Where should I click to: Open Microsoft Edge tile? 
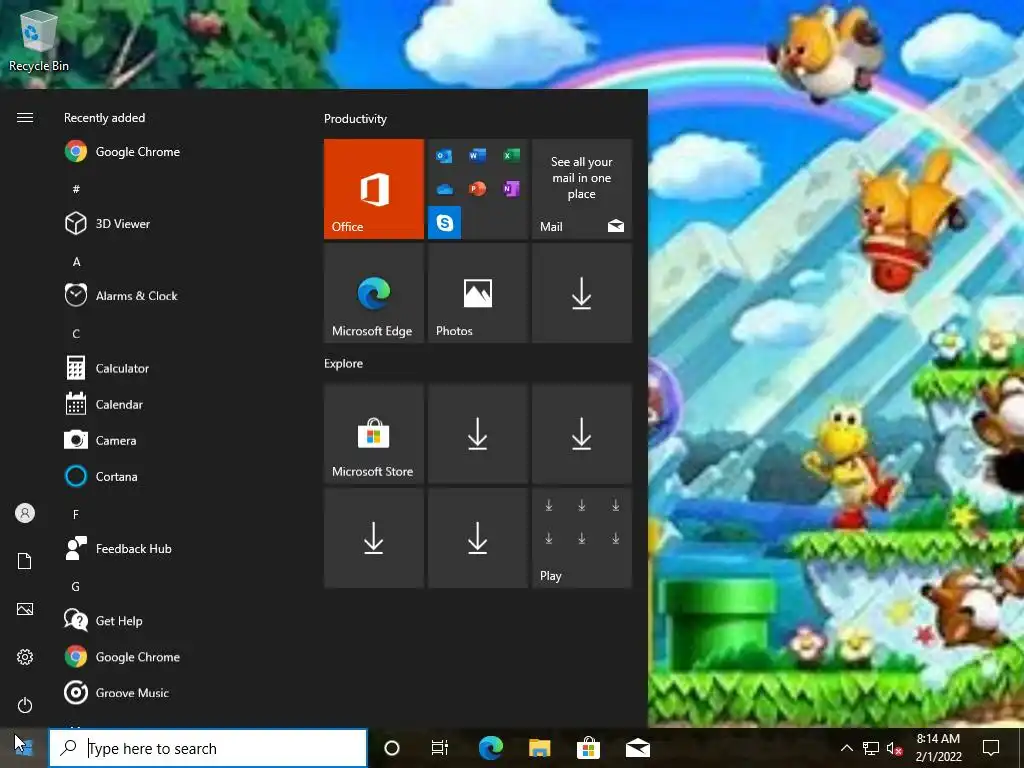click(374, 293)
